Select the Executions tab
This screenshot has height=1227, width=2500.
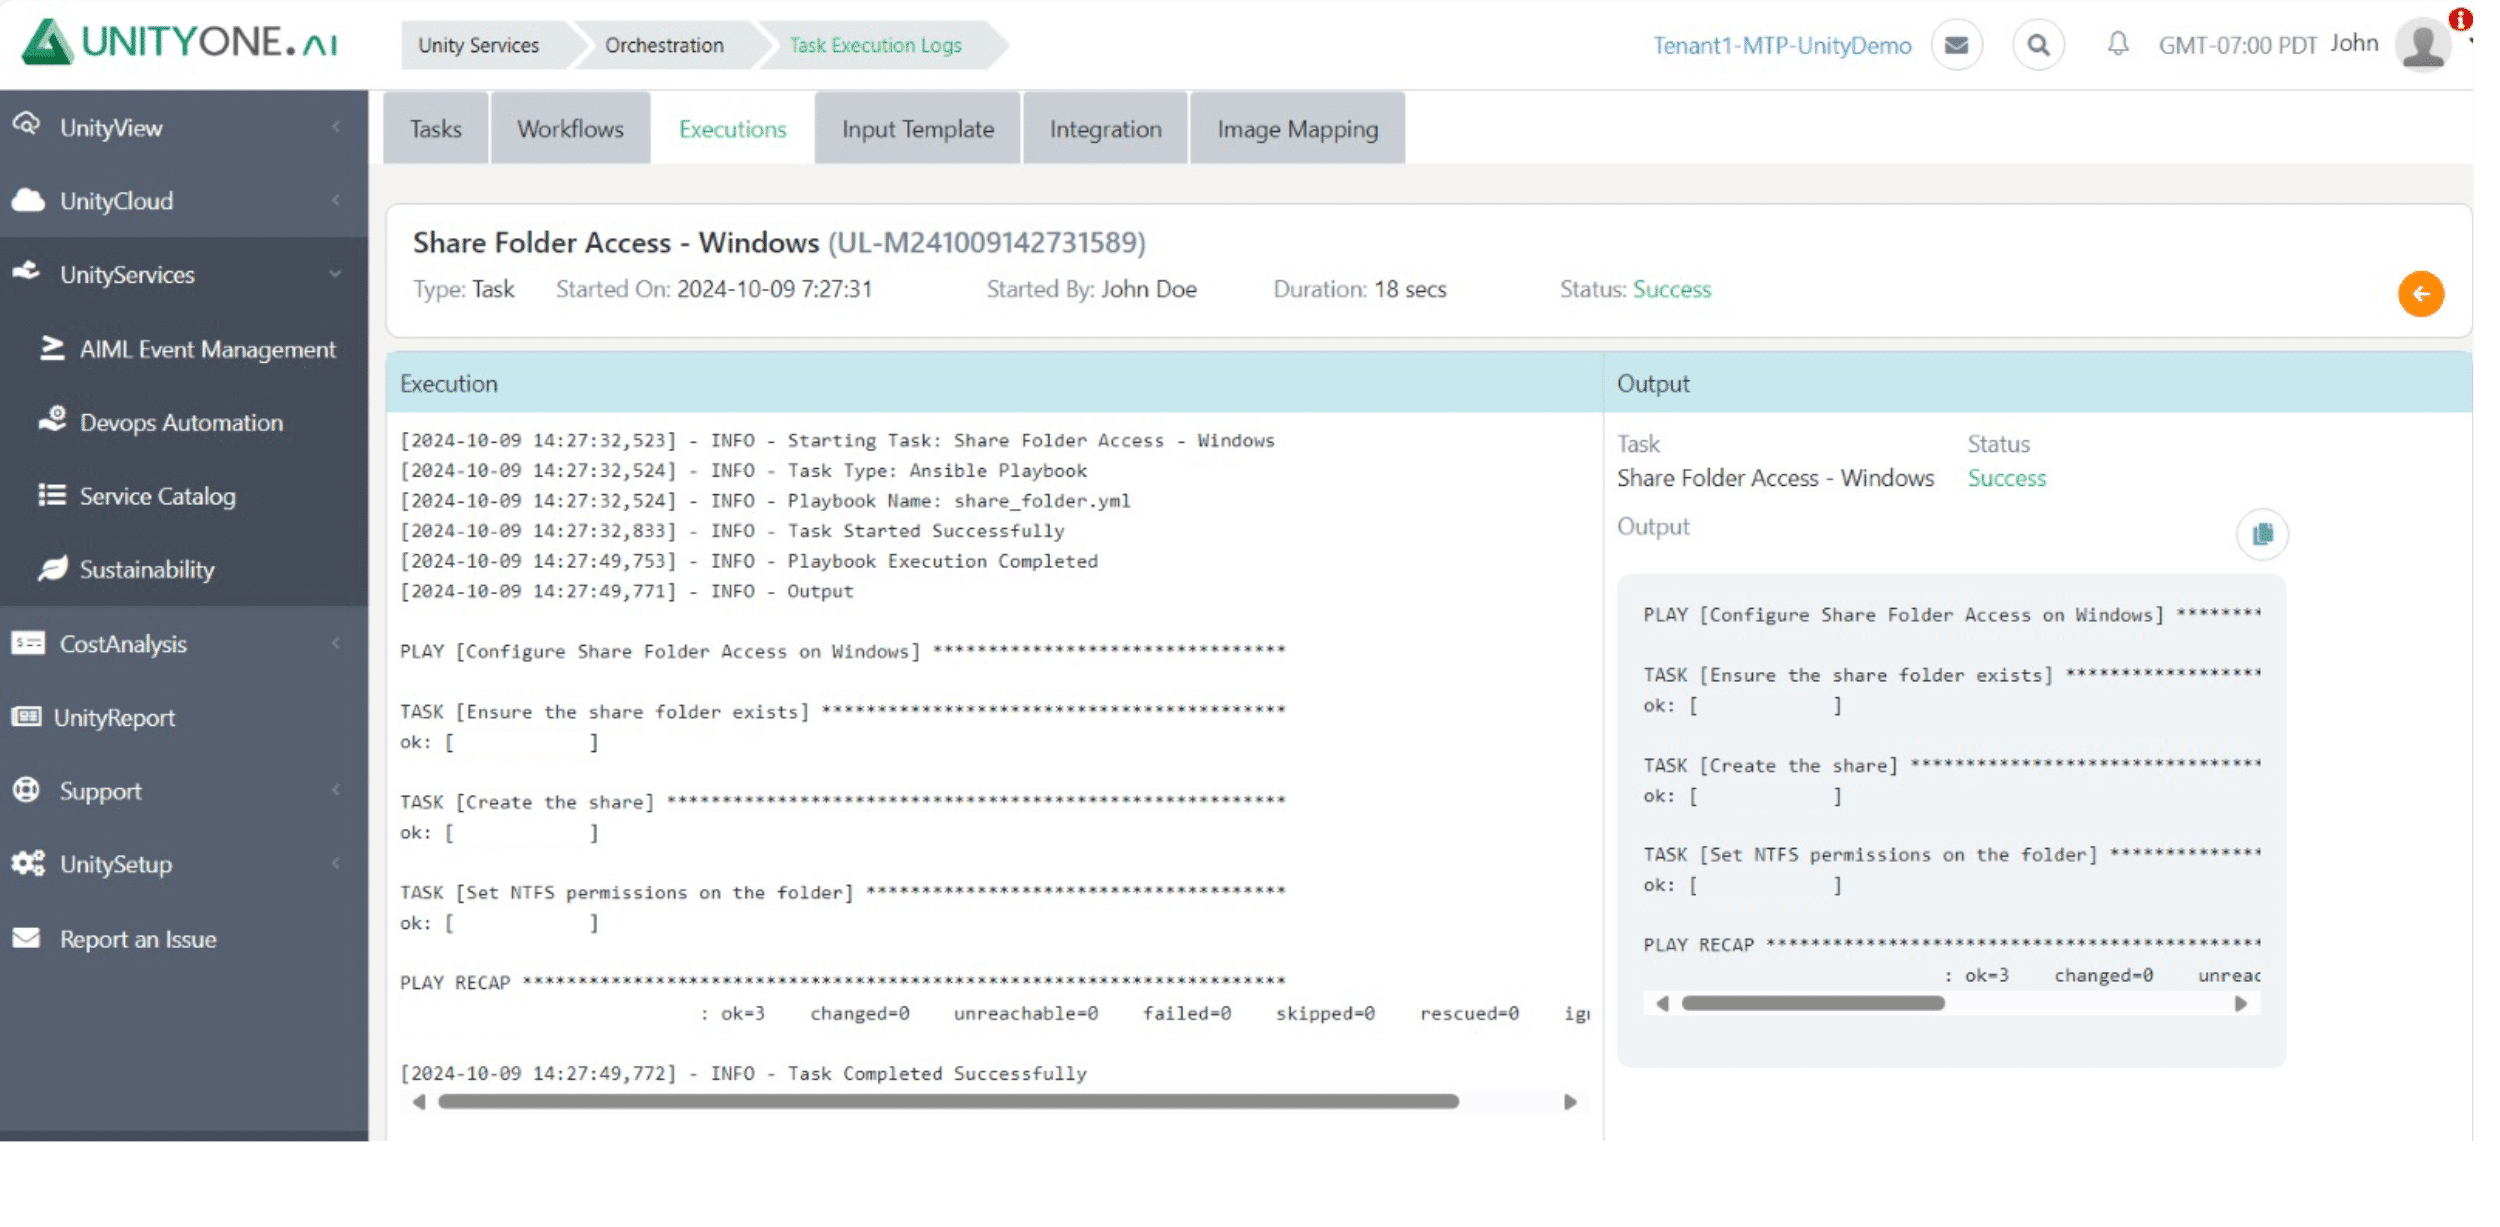pos(733,128)
